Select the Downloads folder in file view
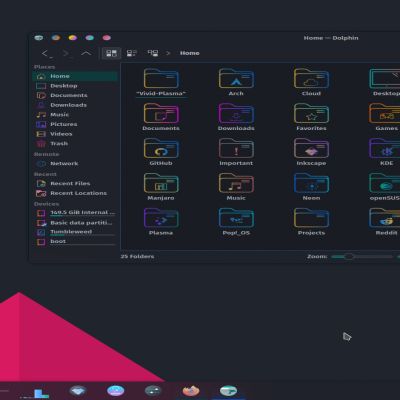 (x=236, y=113)
